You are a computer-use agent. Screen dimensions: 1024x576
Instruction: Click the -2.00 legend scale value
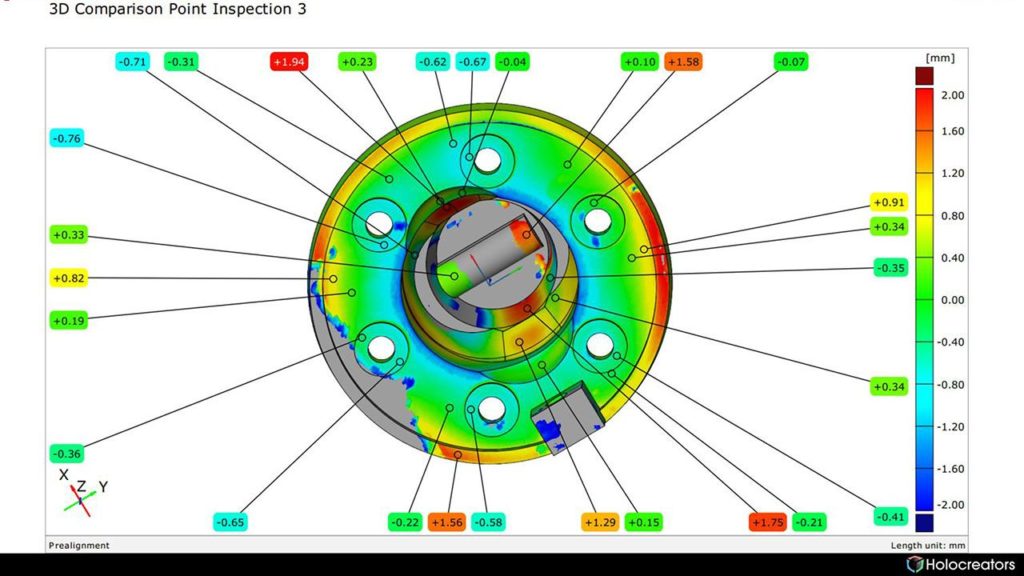(950, 505)
